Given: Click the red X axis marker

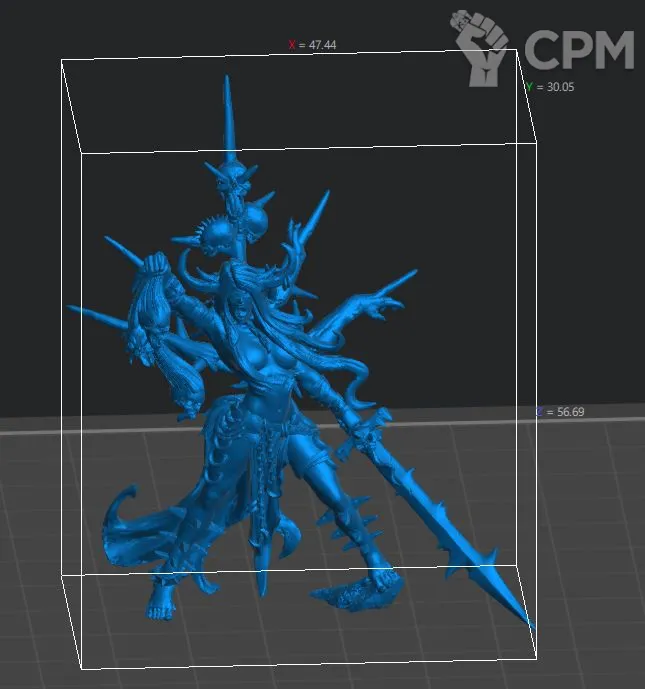Looking at the screenshot, I should (x=292, y=45).
